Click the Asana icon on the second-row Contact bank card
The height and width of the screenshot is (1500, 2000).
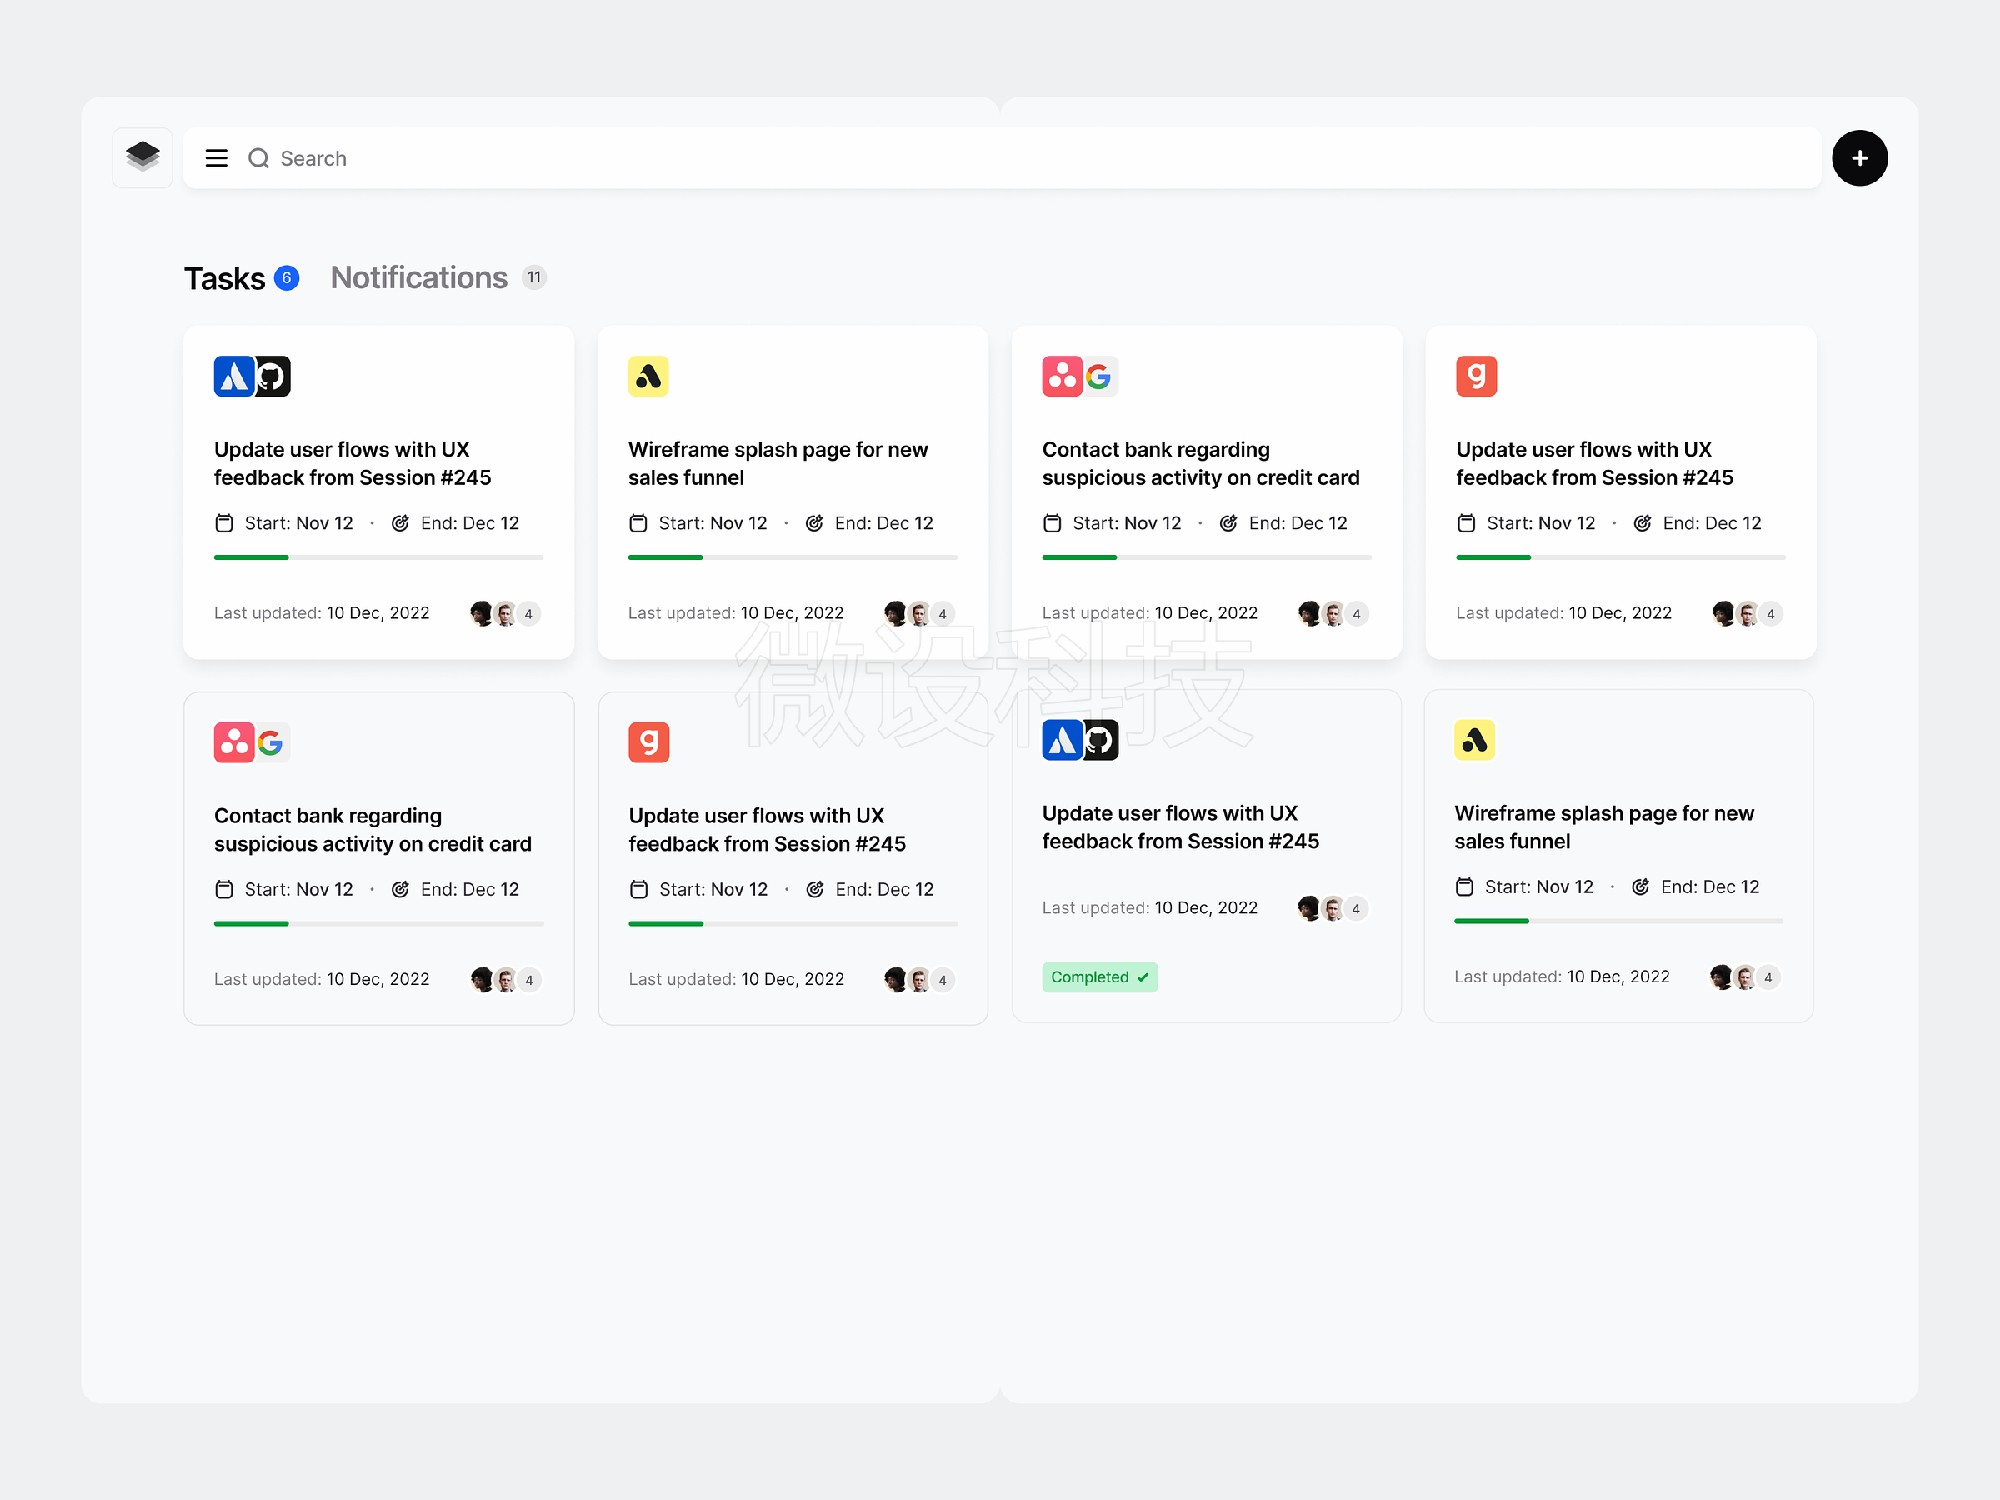(234, 742)
